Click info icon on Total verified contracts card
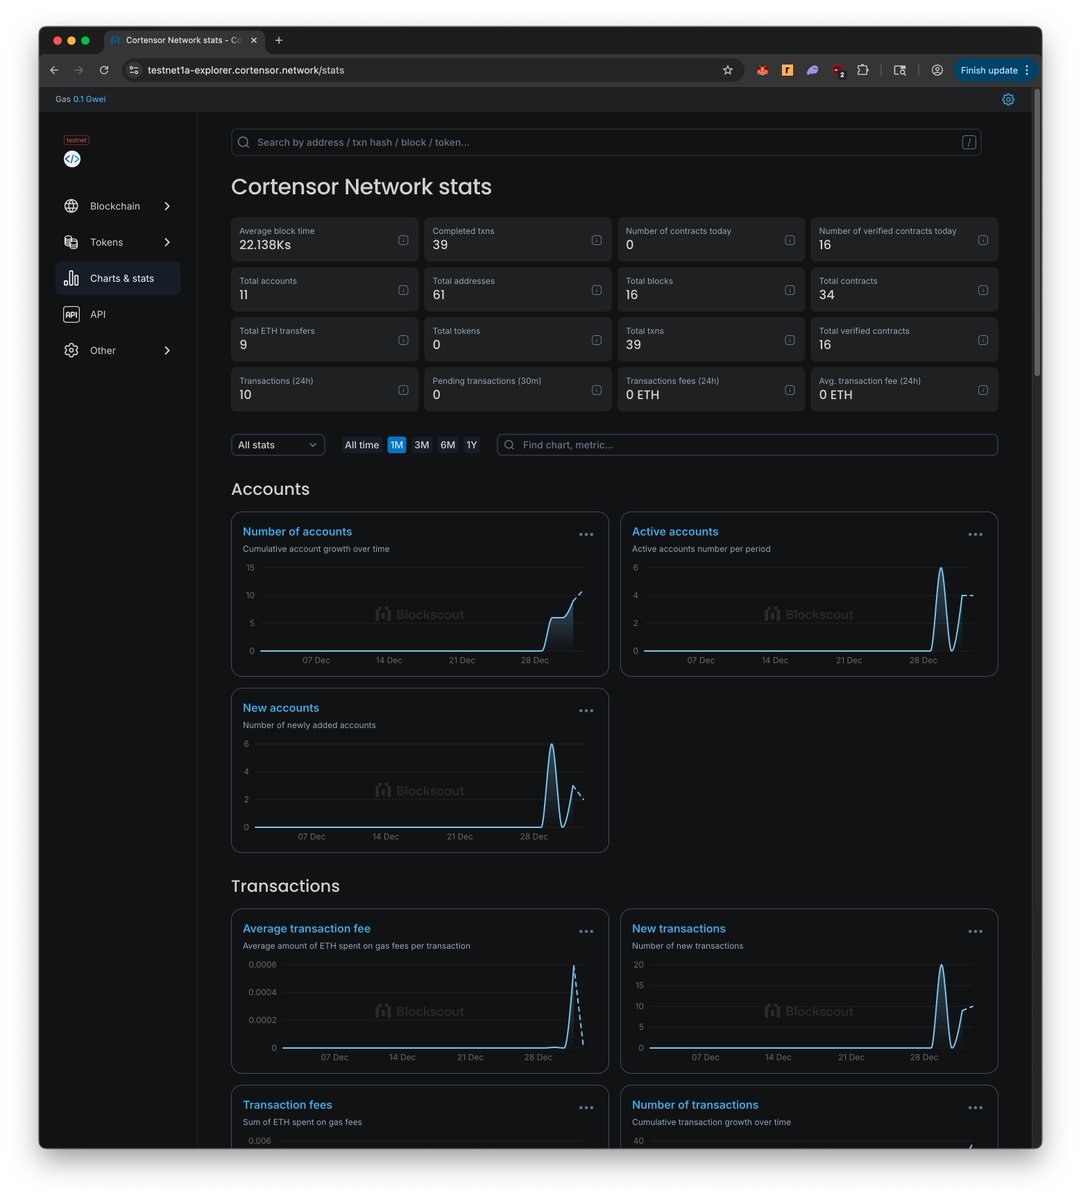Viewport: 1081px width, 1200px height. click(x=982, y=340)
